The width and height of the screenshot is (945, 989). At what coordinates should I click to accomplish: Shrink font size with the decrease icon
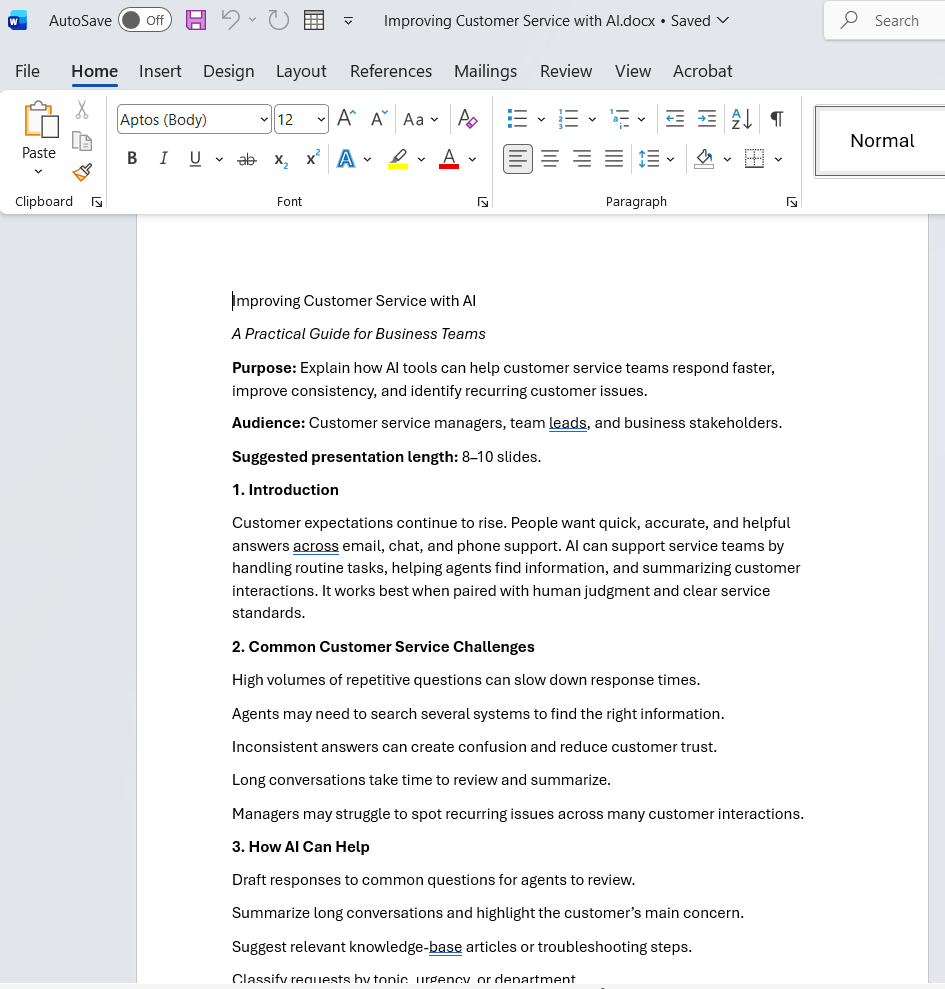[379, 119]
